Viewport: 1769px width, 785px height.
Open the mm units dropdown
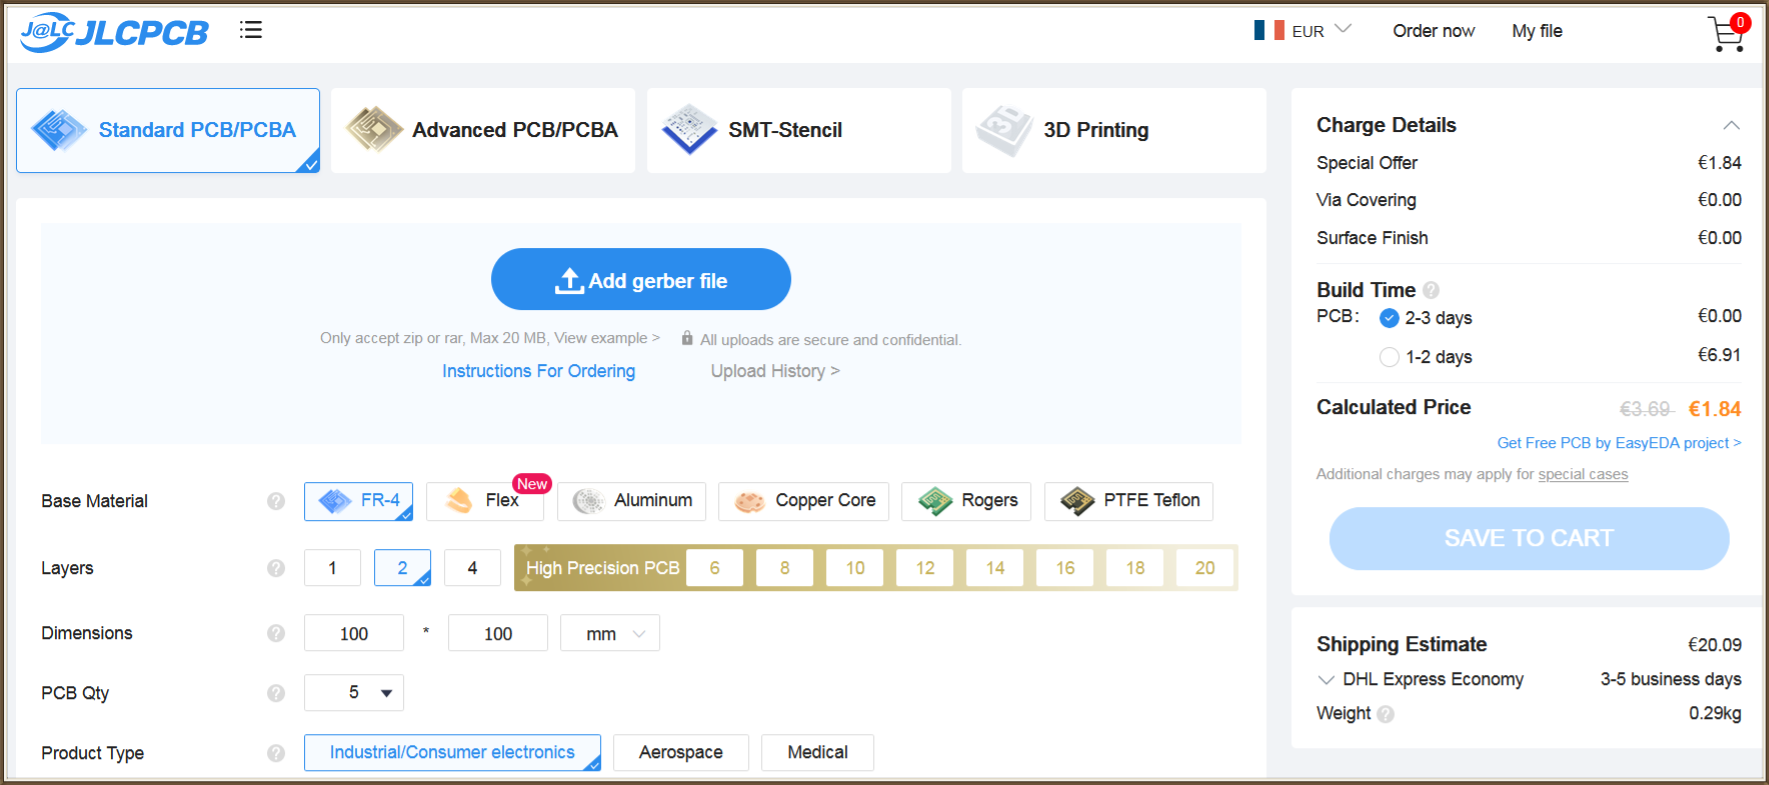tap(610, 634)
